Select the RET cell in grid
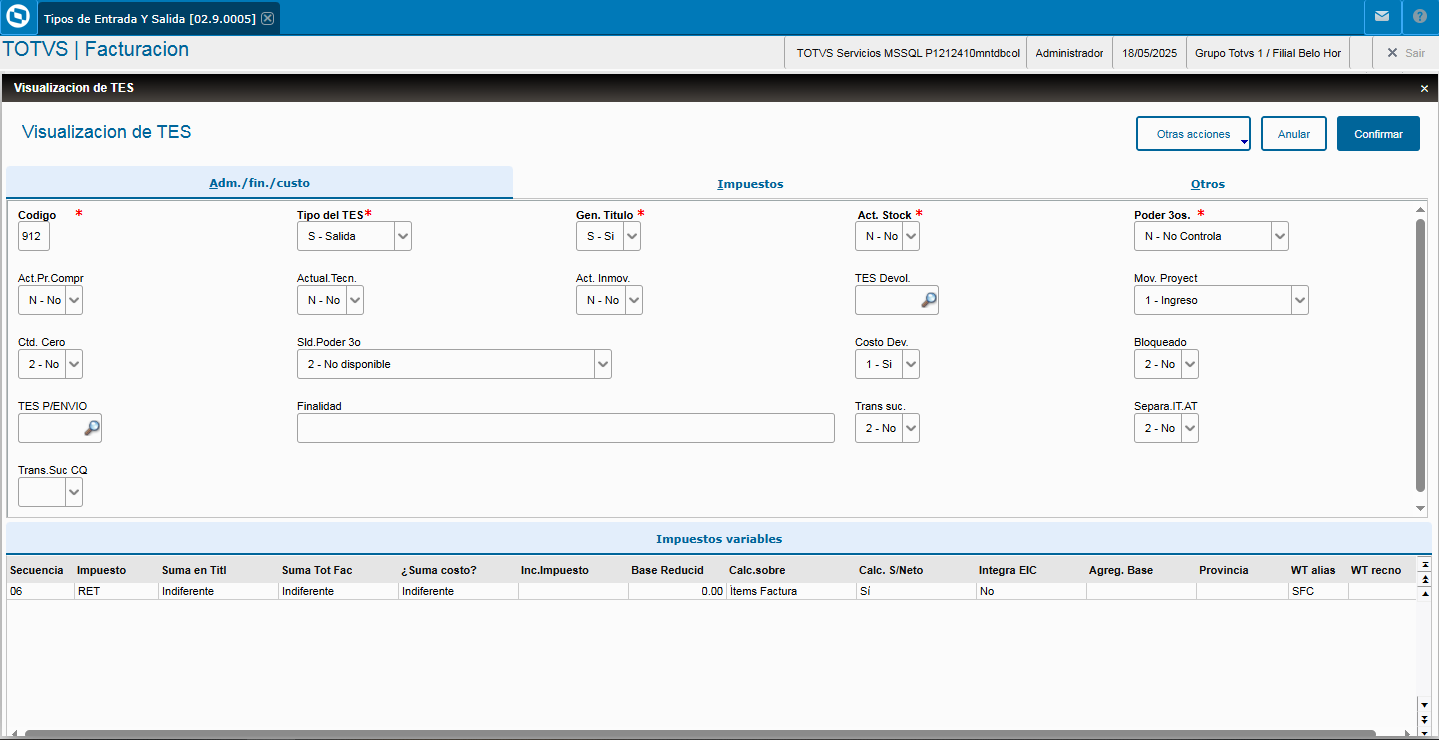The height and width of the screenshot is (740, 1439). click(x=116, y=591)
